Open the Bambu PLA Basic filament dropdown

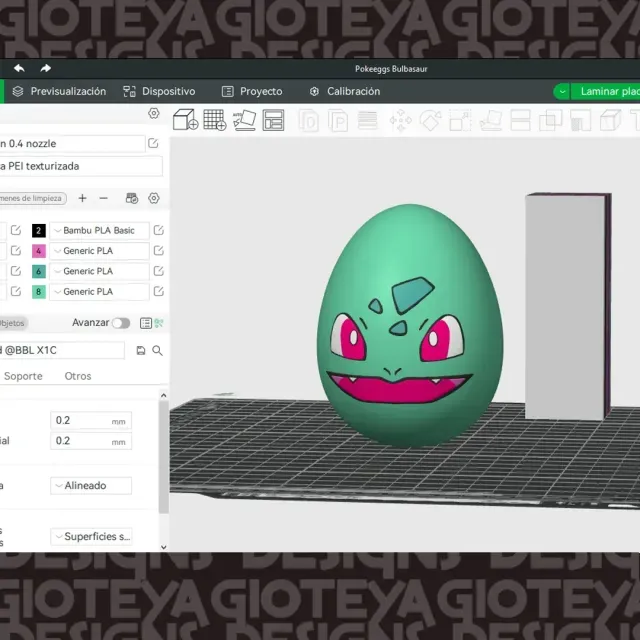tap(99, 231)
